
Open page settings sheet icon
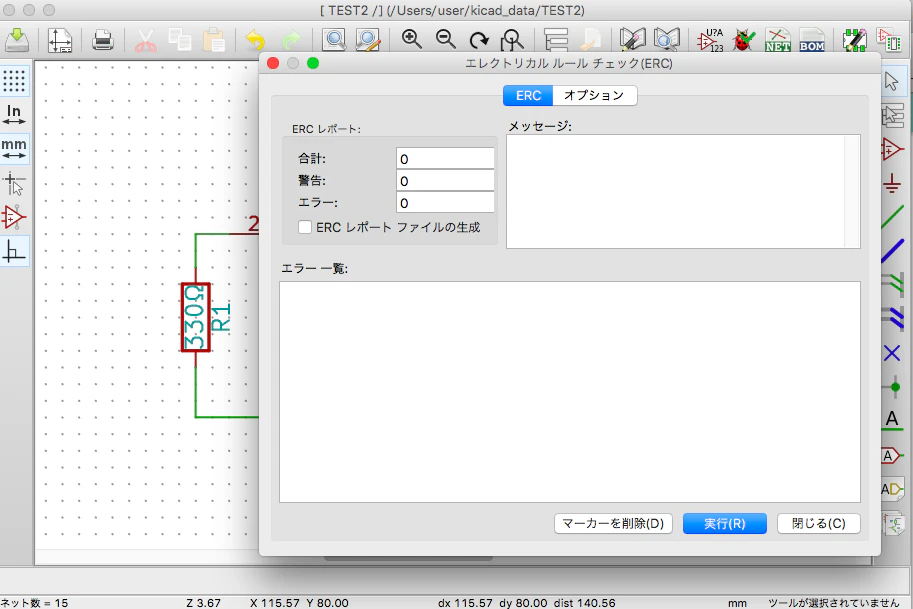click(60, 40)
